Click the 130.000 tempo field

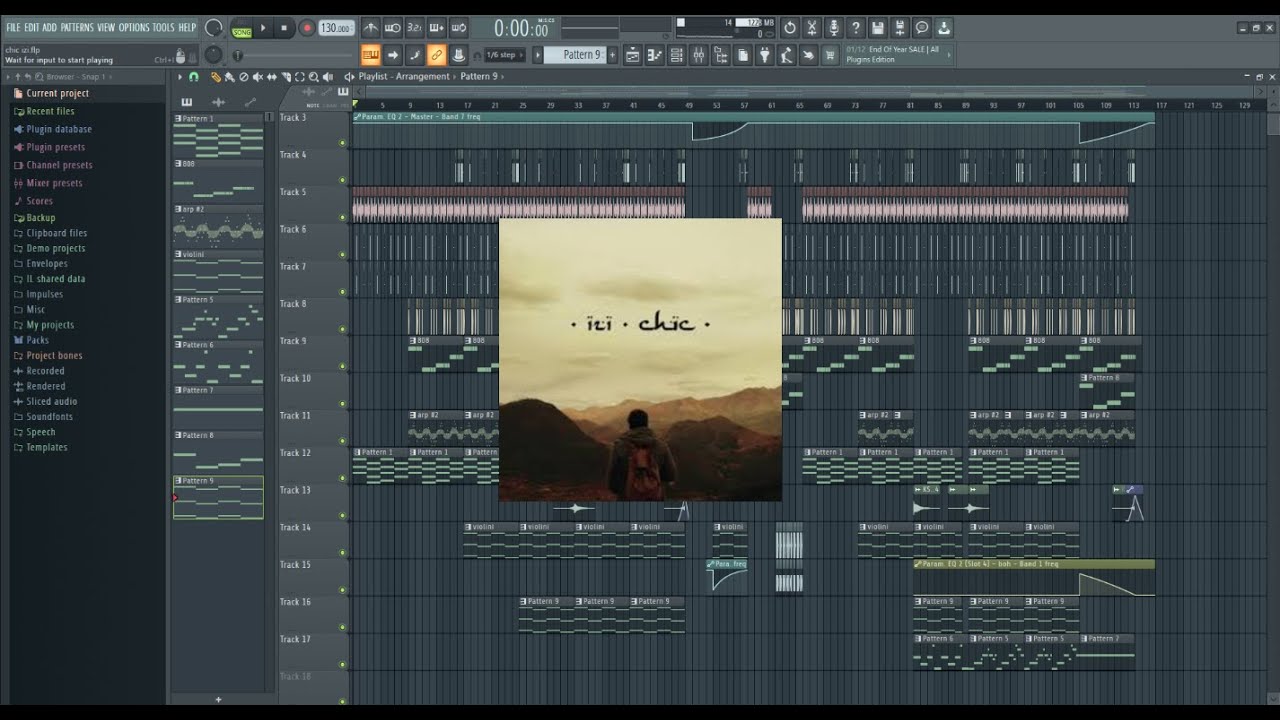[337, 28]
